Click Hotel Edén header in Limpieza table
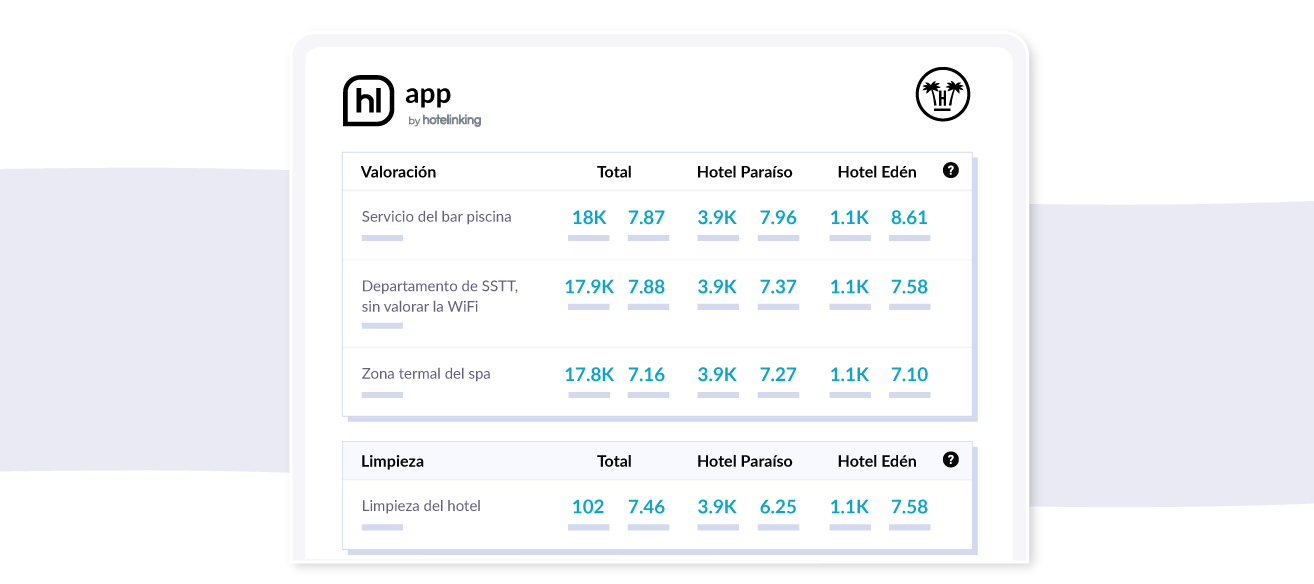Screen dimensions: 1314x584 coord(877,461)
